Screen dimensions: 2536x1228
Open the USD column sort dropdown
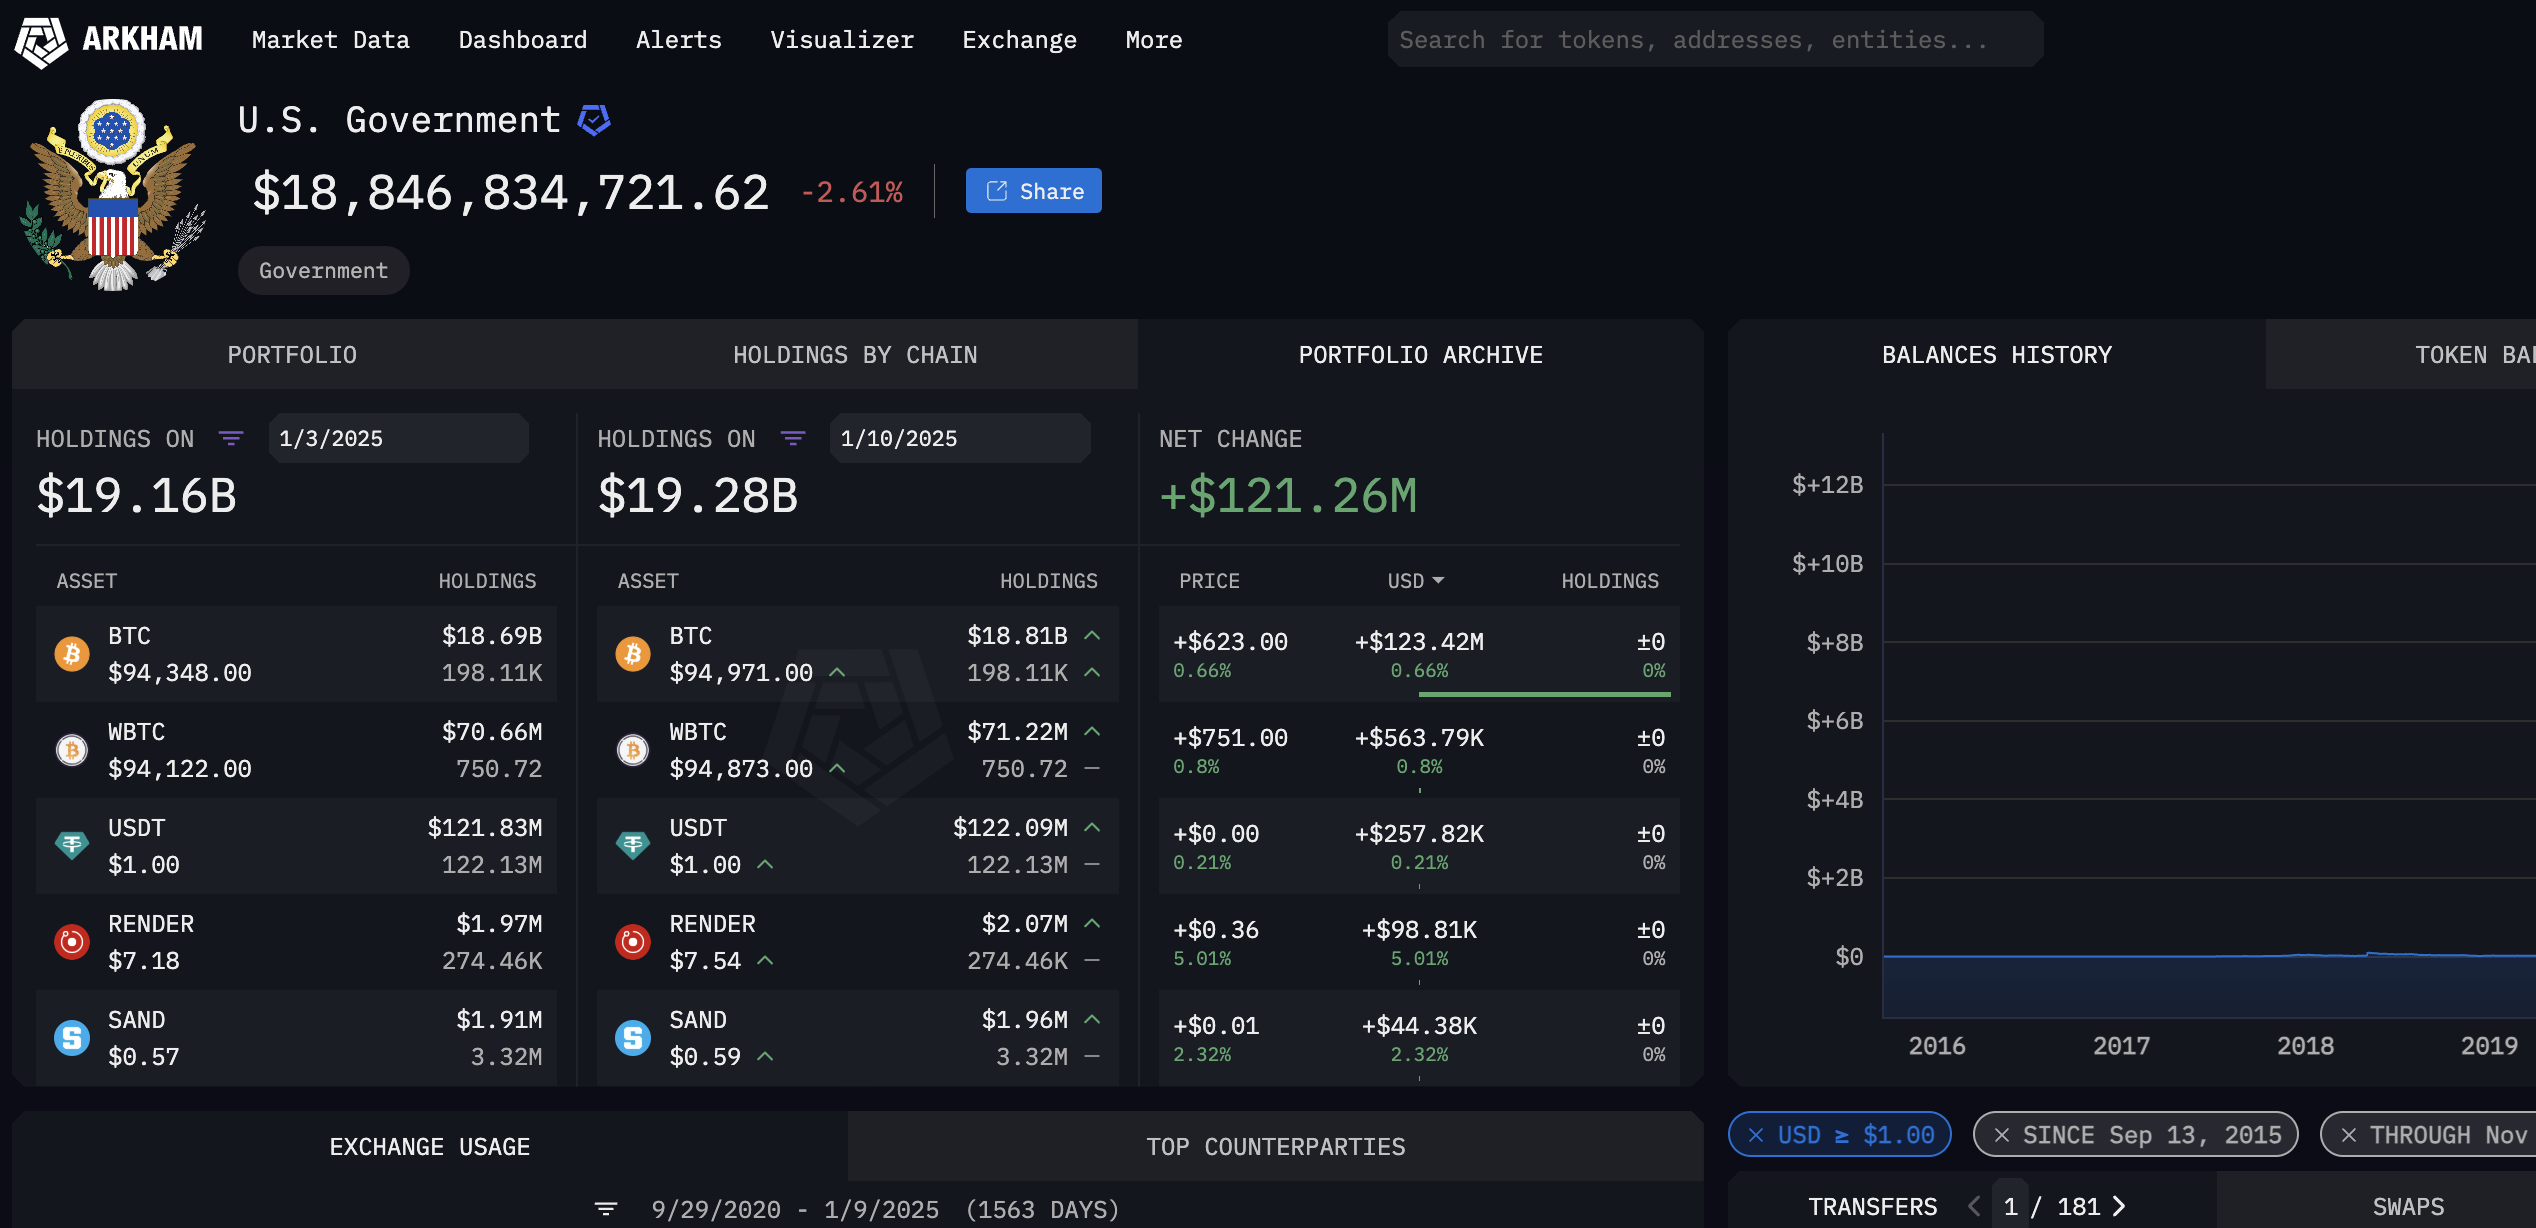[x=1415, y=581]
